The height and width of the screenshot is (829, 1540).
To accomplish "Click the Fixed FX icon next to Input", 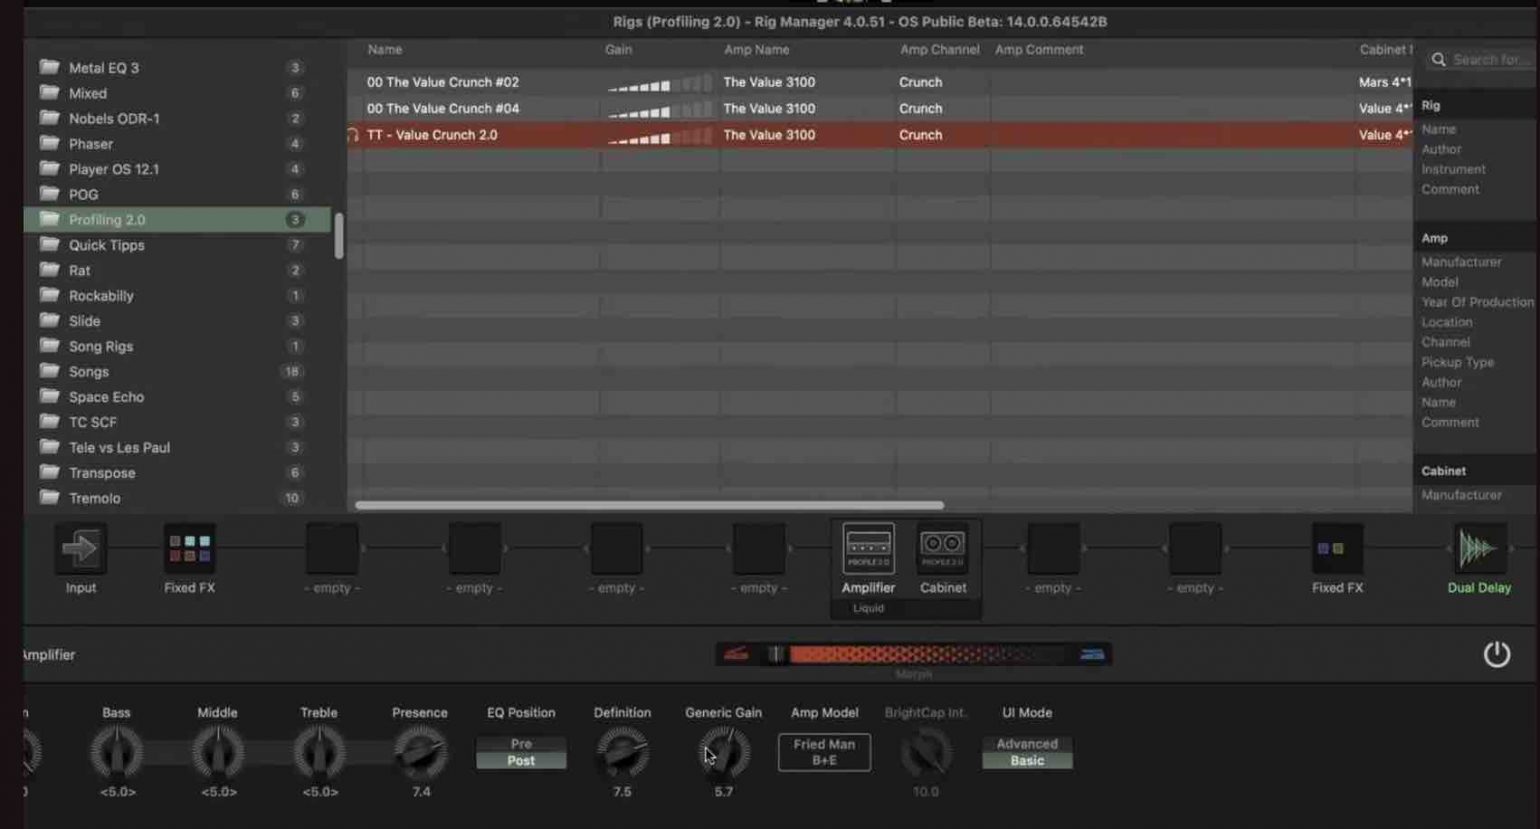I will coord(188,548).
